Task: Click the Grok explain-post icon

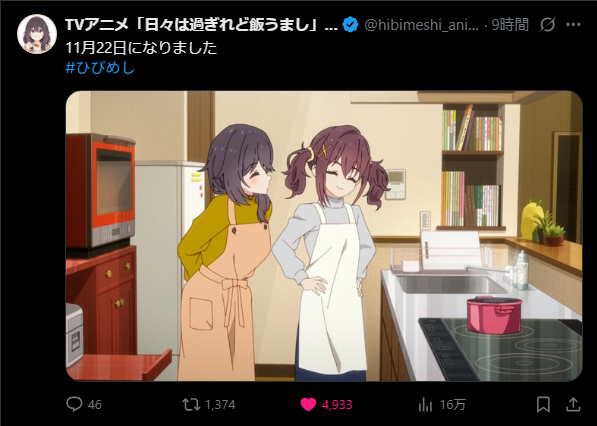Action: pos(548,25)
